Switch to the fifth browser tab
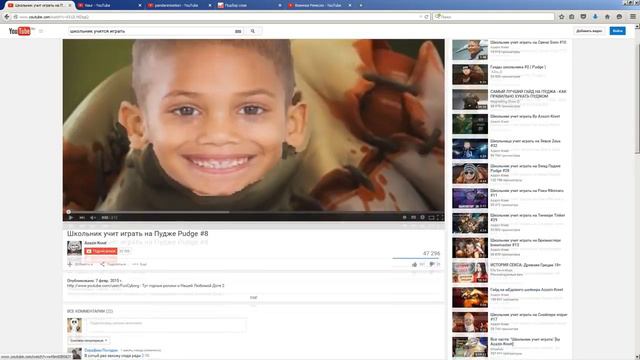640x360 pixels. point(320,5)
